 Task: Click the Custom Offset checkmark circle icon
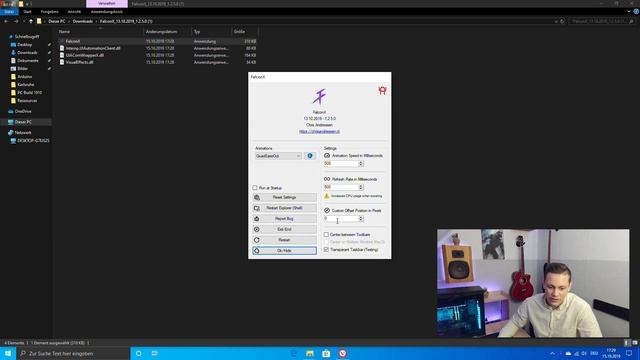point(327,211)
